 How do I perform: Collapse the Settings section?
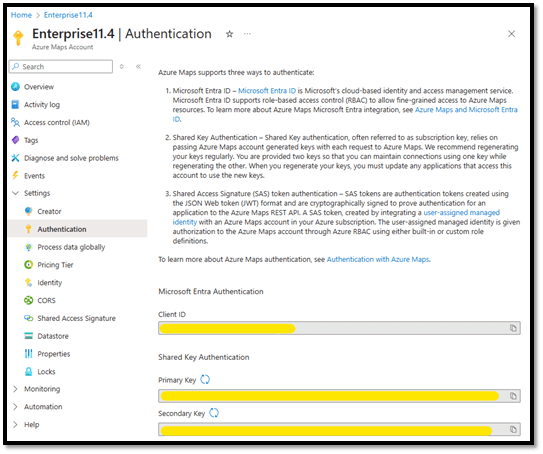(x=15, y=193)
